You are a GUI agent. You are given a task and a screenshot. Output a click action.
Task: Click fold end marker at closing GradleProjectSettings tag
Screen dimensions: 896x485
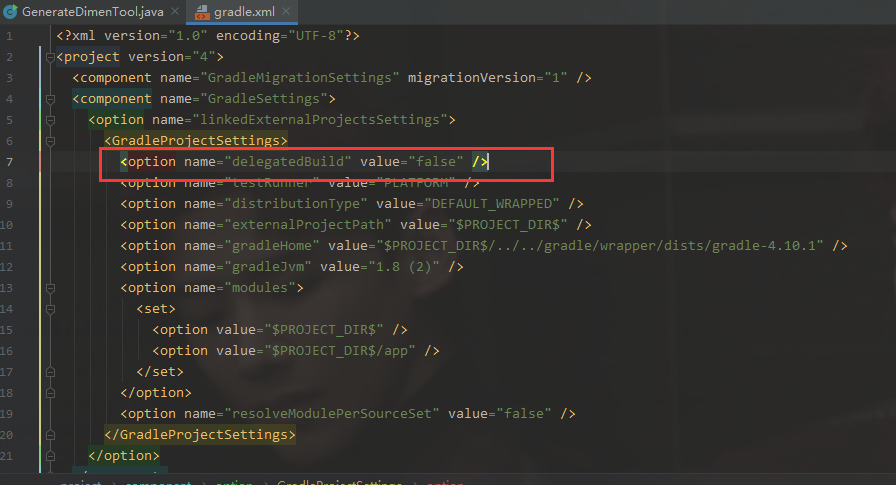tap(50, 435)
